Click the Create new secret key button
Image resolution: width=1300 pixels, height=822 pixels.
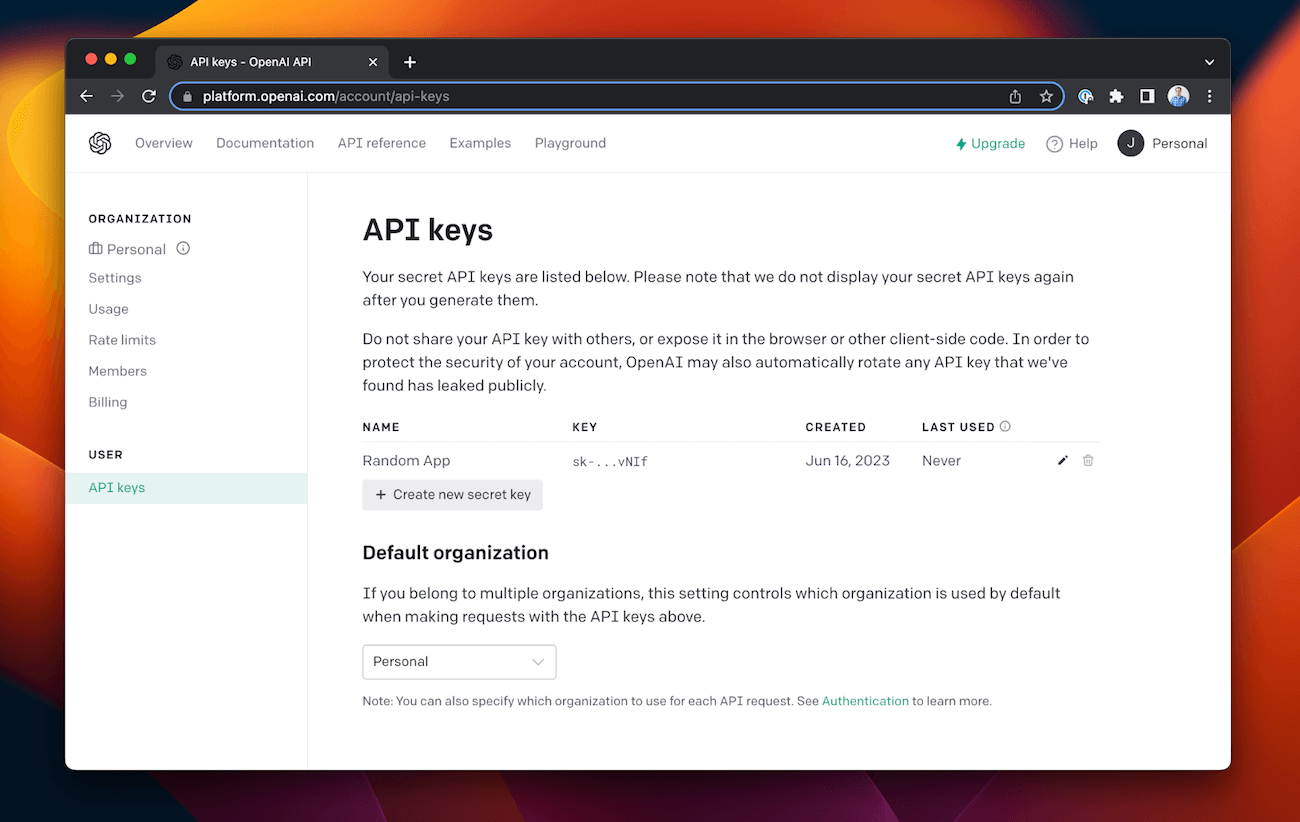point(452,495)
